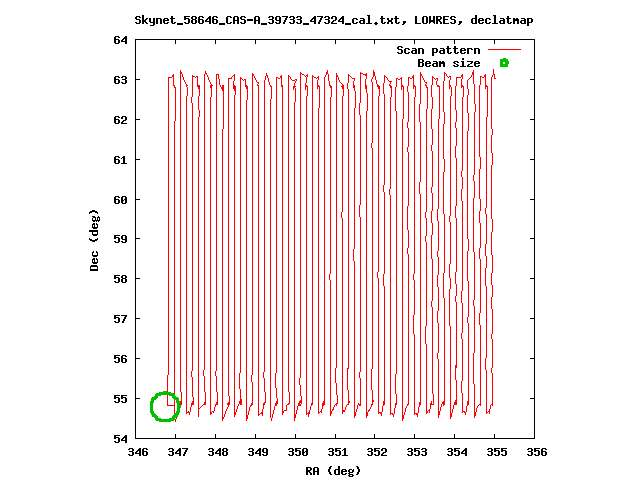Click the RA axis tick label 347
This screenshot has height=480, width=640.
(x=178, y=452)
